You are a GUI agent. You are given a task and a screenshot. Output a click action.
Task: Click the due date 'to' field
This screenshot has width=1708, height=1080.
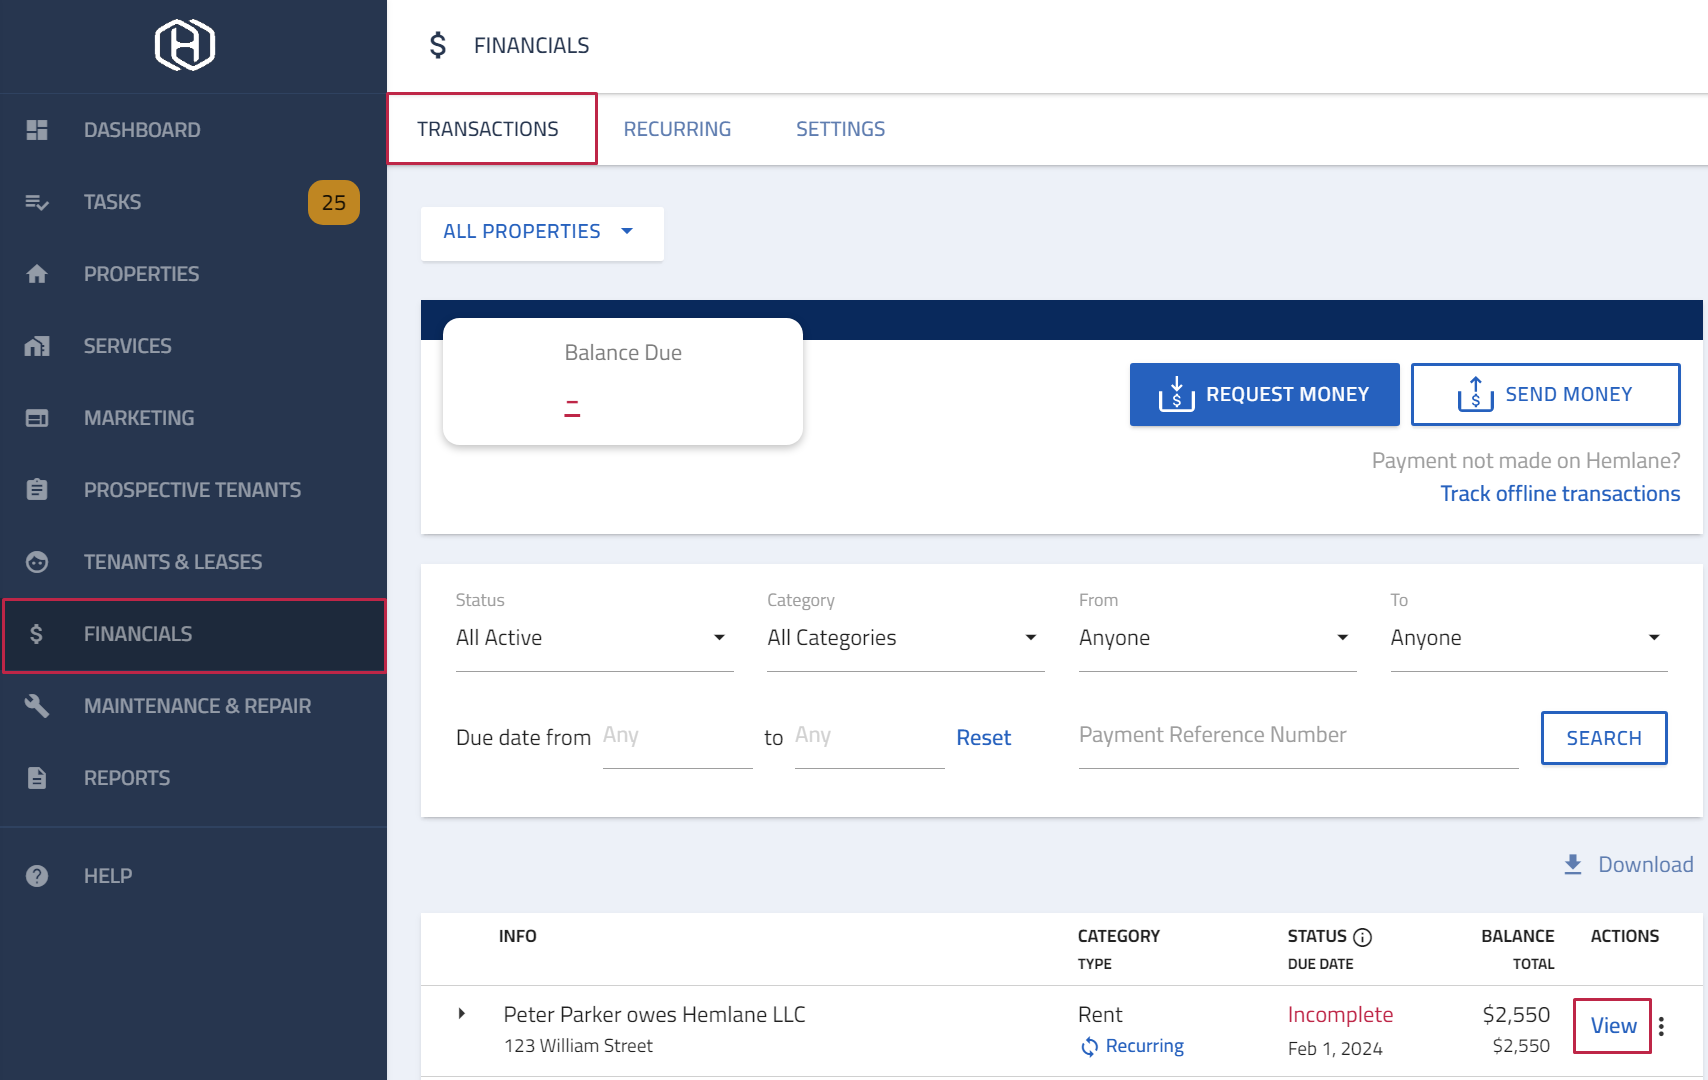(869, 737)
